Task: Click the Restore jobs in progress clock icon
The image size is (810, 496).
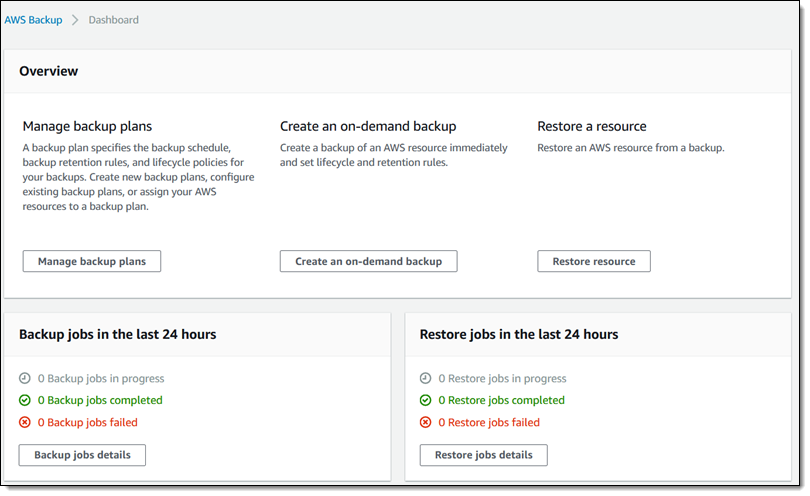Action: click(x=426, y=379)
